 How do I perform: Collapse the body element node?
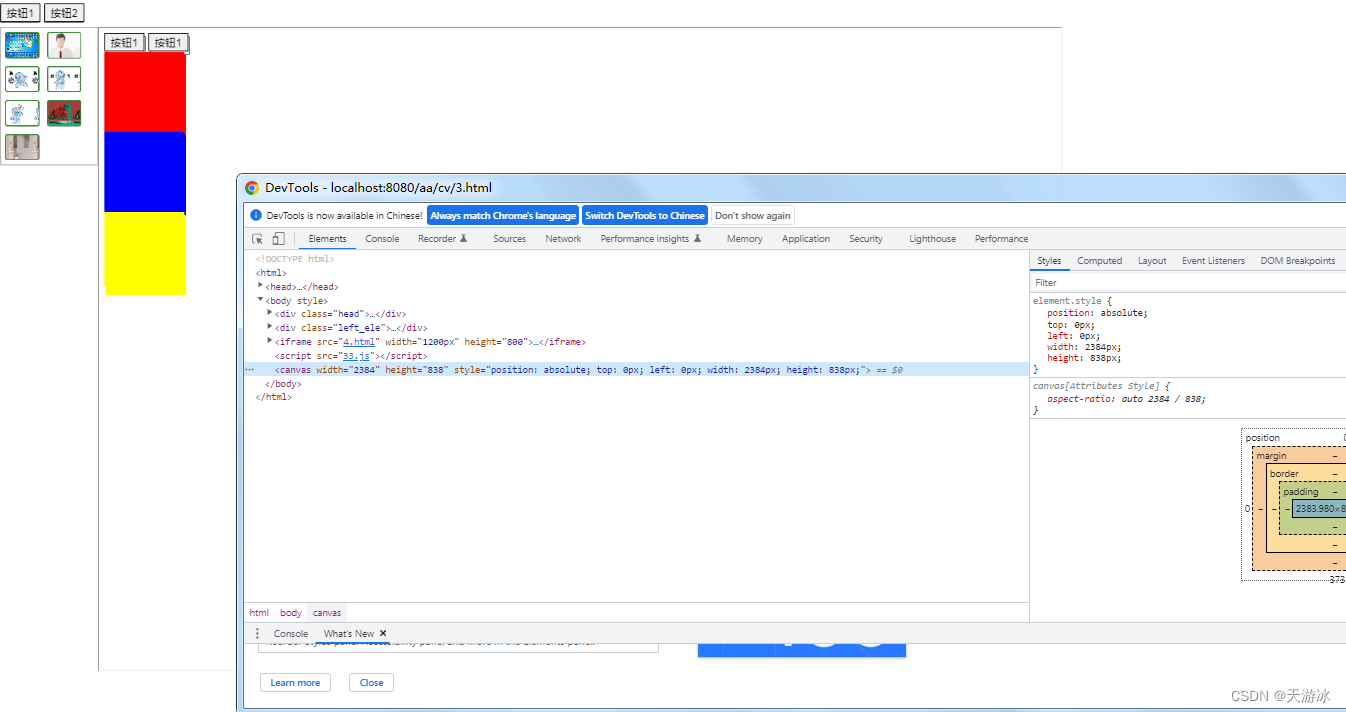(260, 300)
